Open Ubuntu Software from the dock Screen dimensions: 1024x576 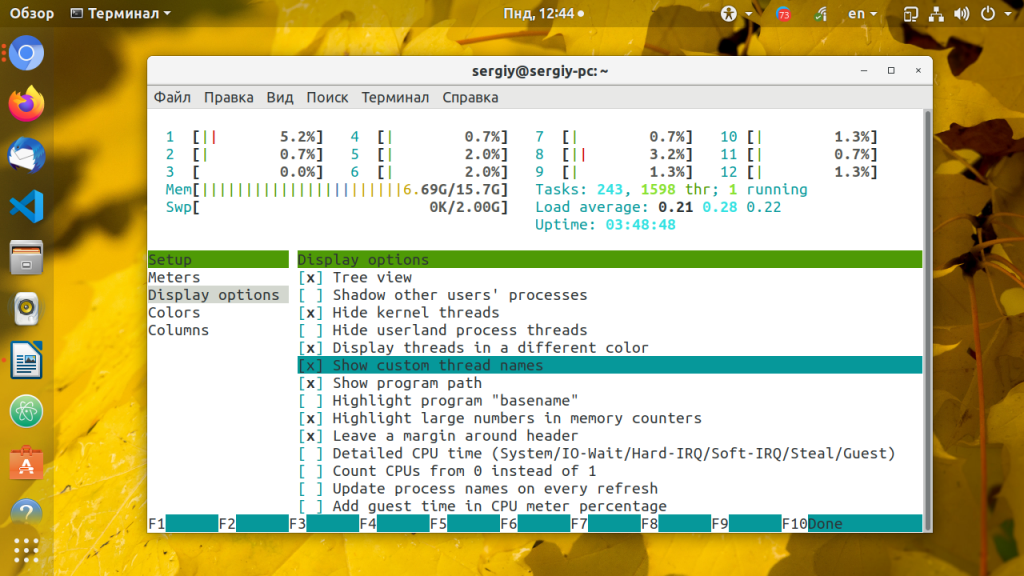tap(27, 462)
